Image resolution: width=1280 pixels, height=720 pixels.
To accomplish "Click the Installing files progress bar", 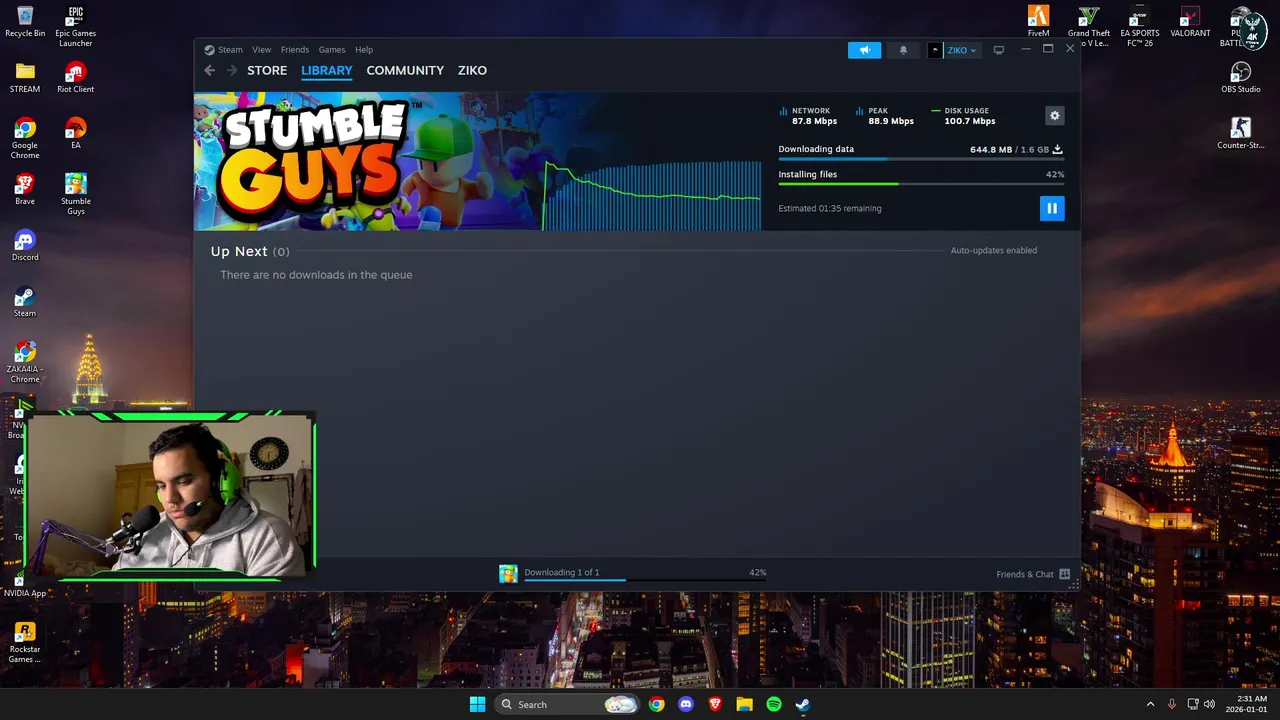I will point(920,184).
